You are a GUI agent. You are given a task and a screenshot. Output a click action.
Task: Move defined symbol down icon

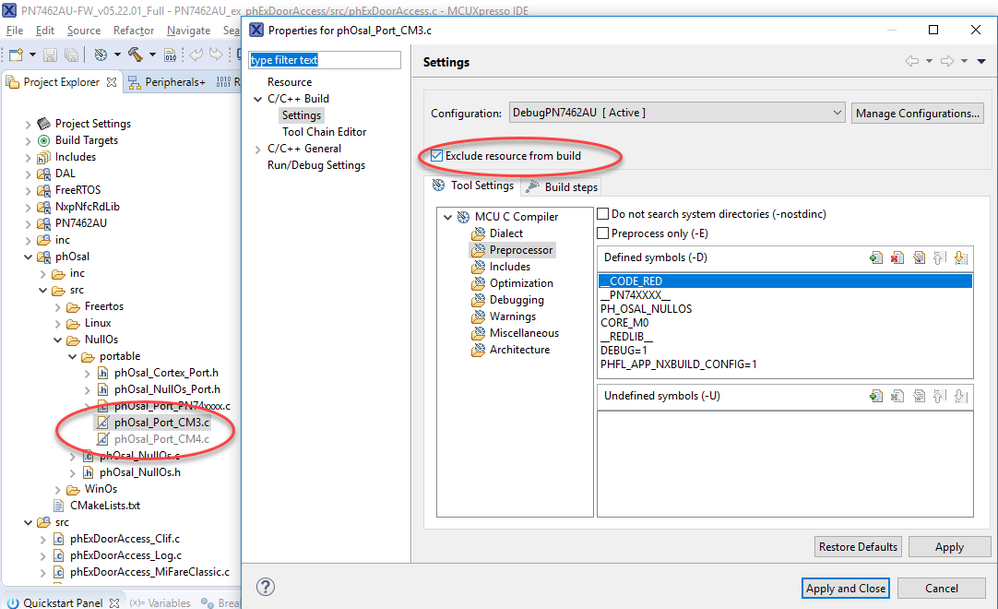(x=961, y=258)
